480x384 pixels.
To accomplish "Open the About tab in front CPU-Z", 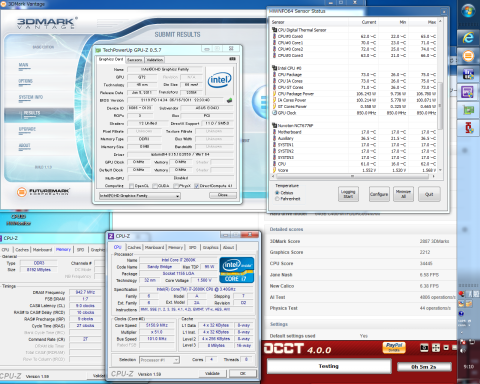I will point(228,248).
